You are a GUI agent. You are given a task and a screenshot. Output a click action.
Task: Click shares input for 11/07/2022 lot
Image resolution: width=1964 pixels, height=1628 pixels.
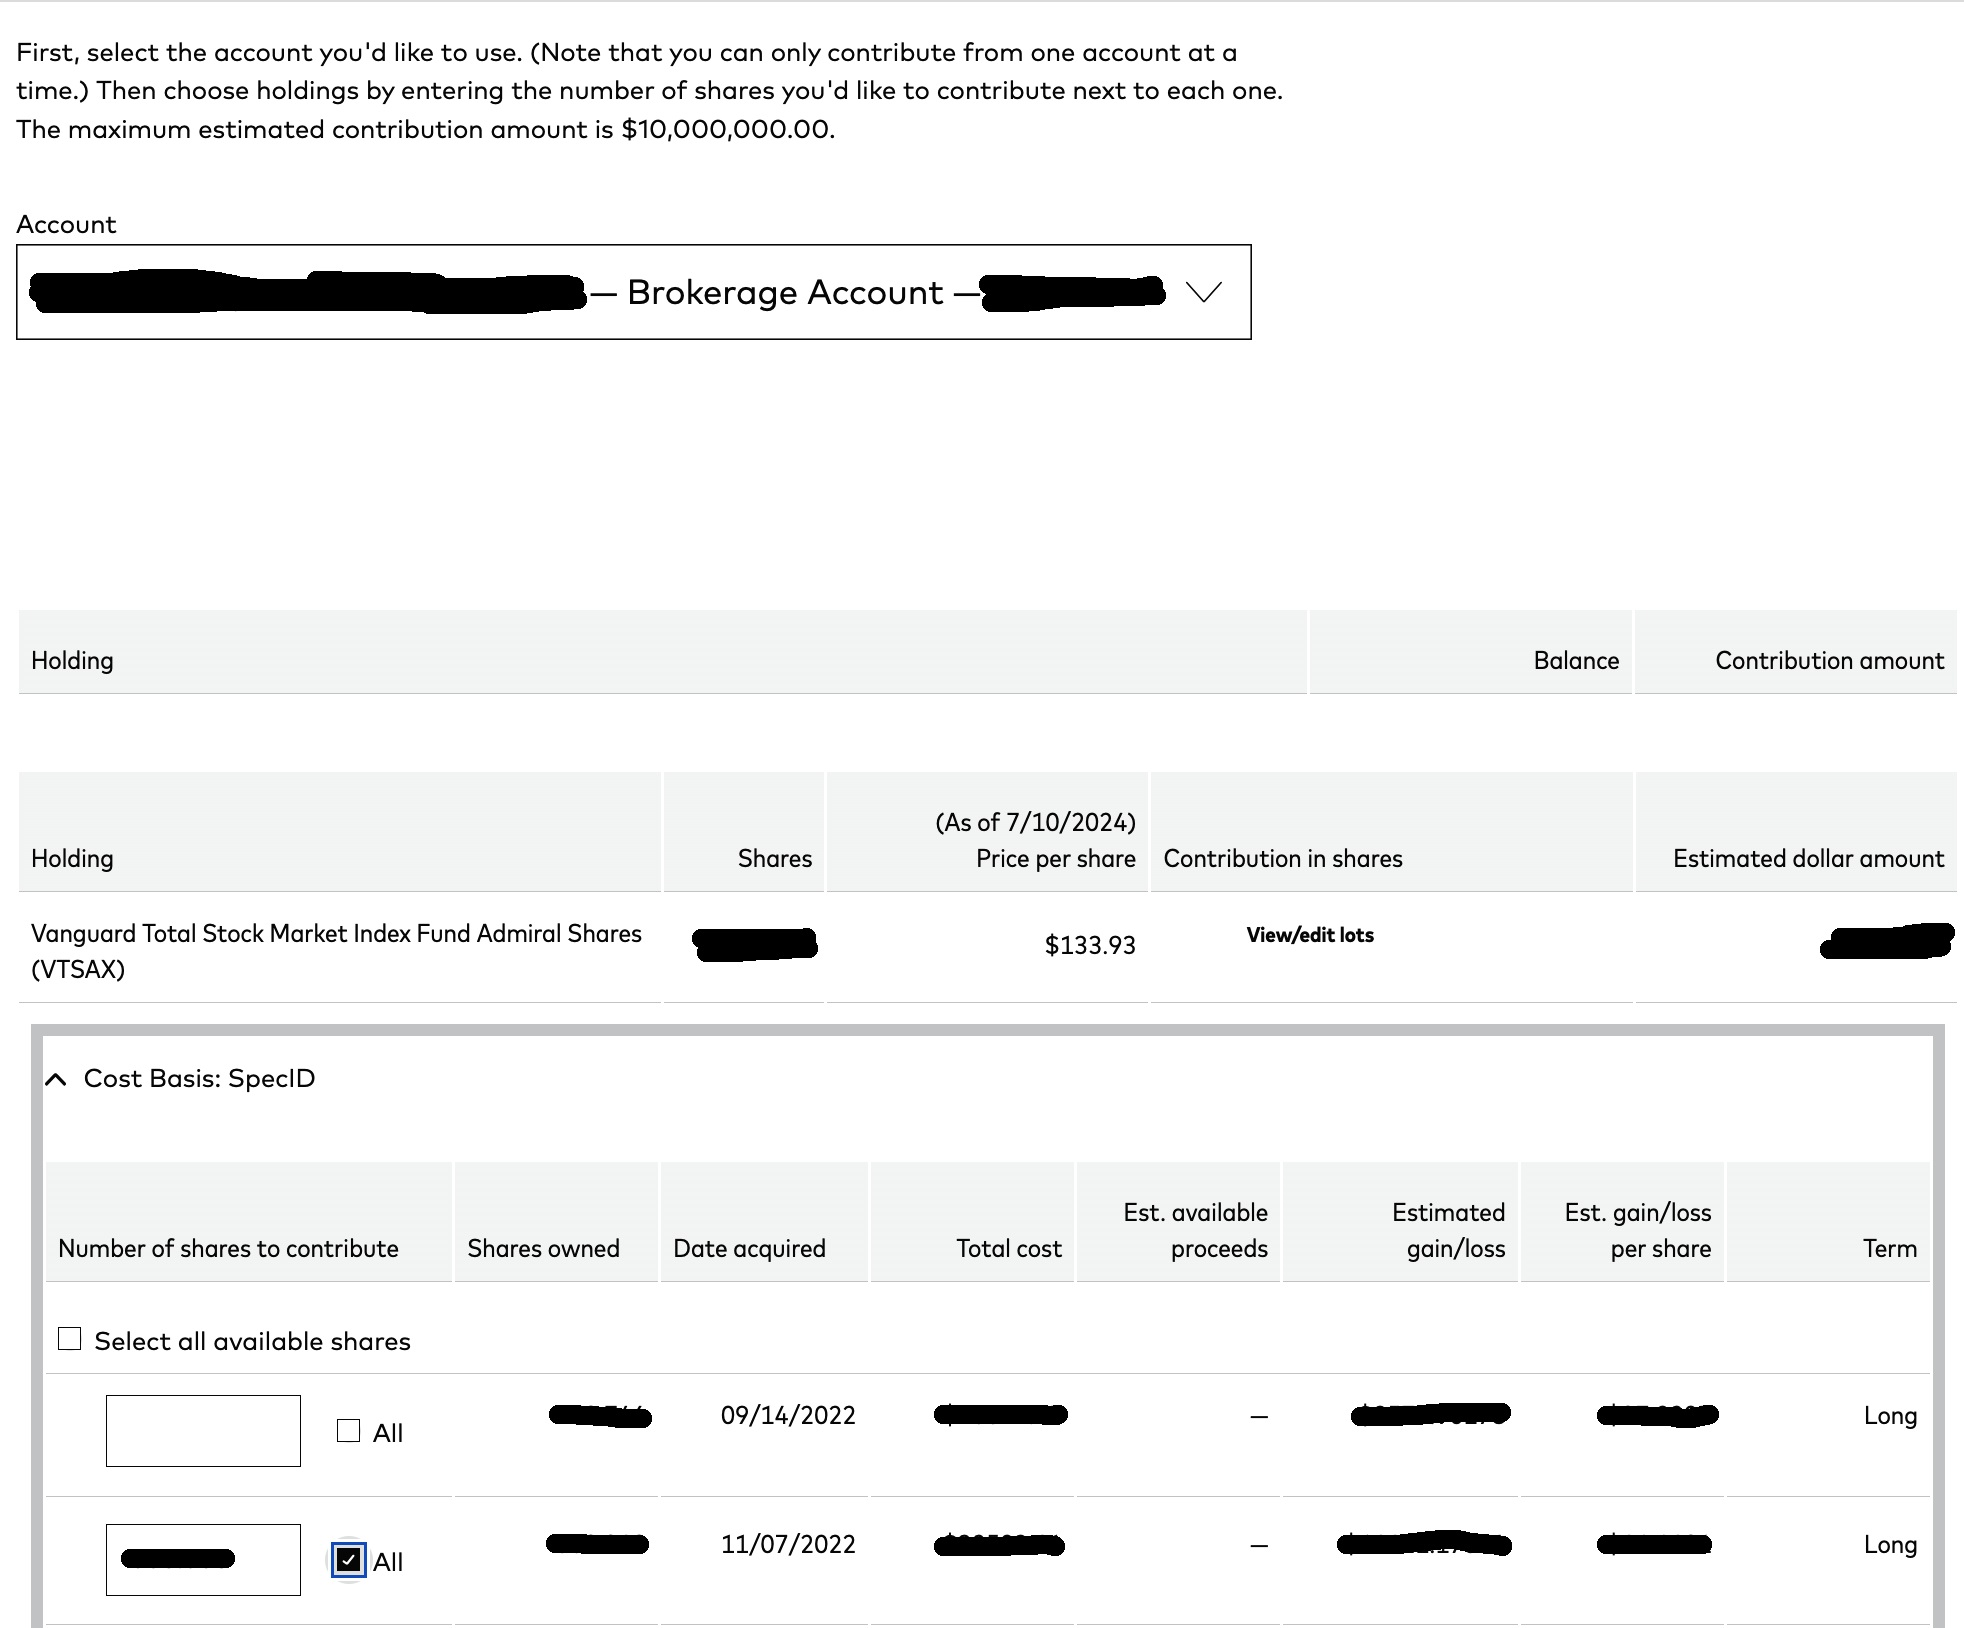coord(203,1560)
